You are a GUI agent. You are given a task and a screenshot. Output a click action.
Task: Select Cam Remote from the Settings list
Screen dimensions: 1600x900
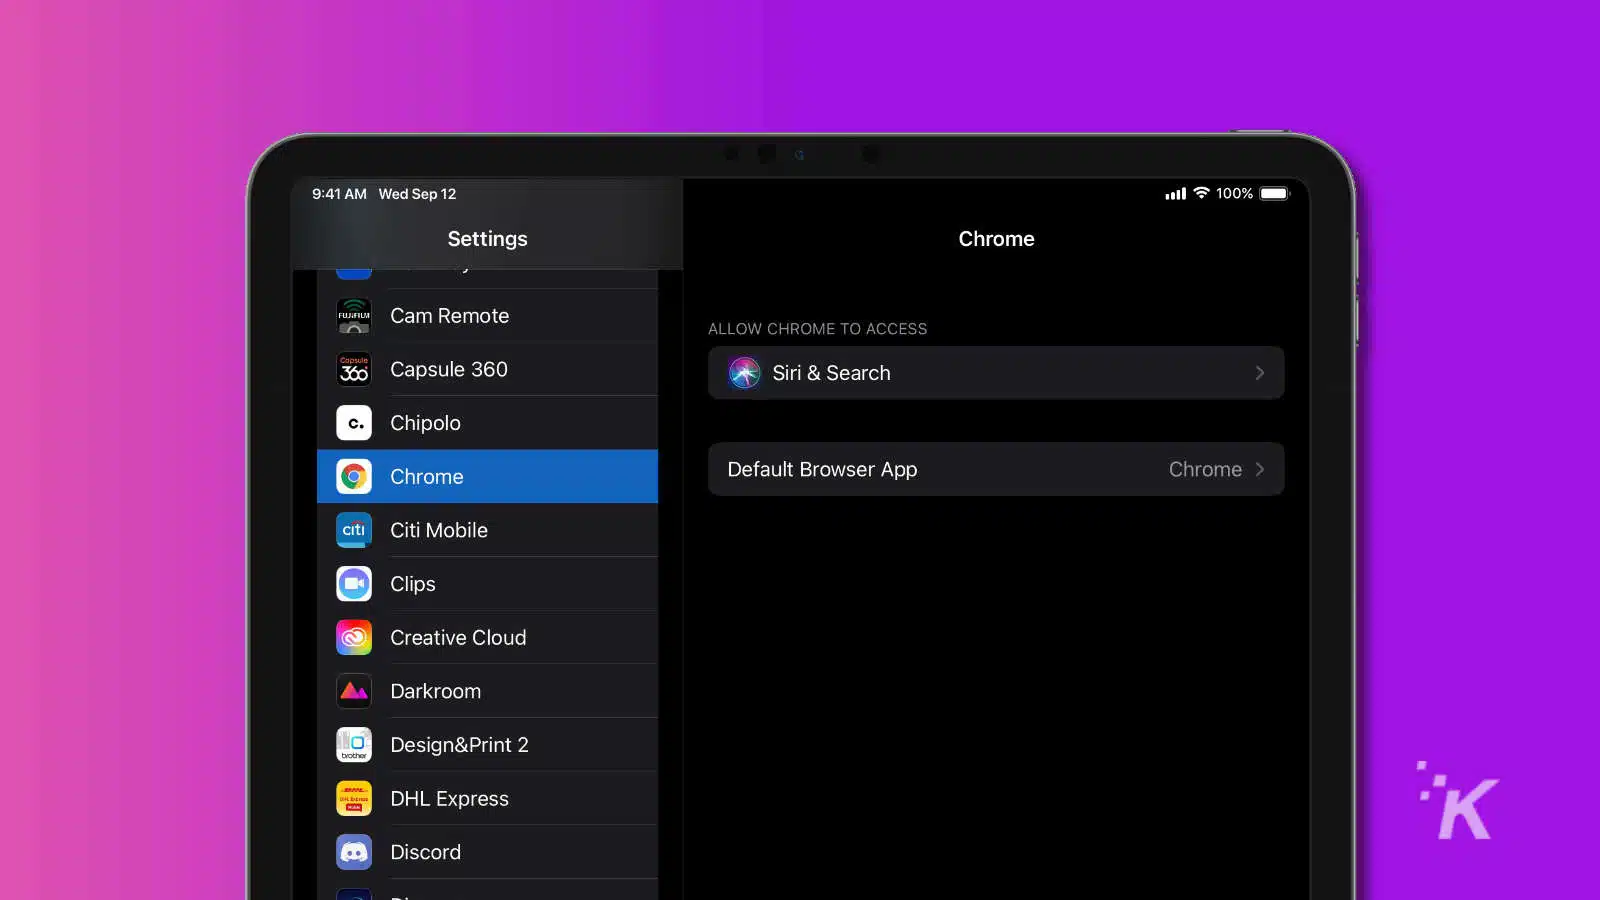[487, 315]
